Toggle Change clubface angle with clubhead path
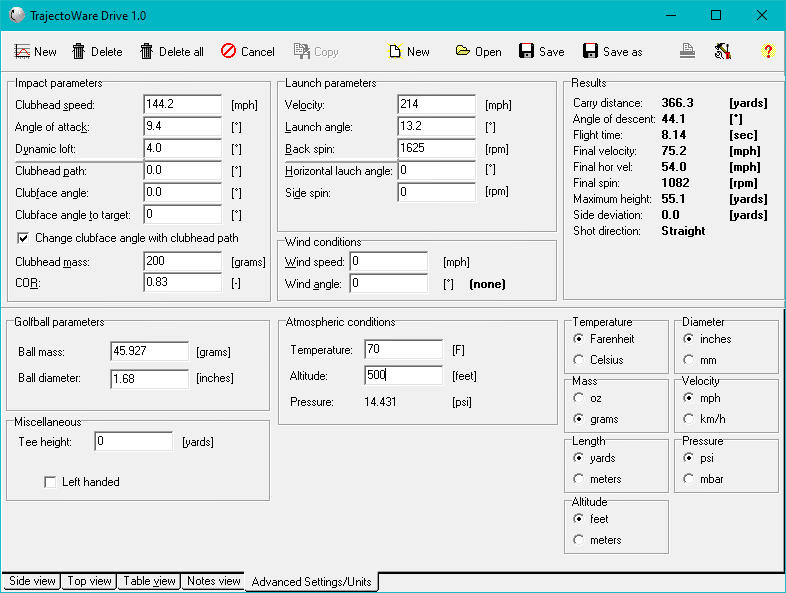Screen dimensions: 786x593 [24, 238]
